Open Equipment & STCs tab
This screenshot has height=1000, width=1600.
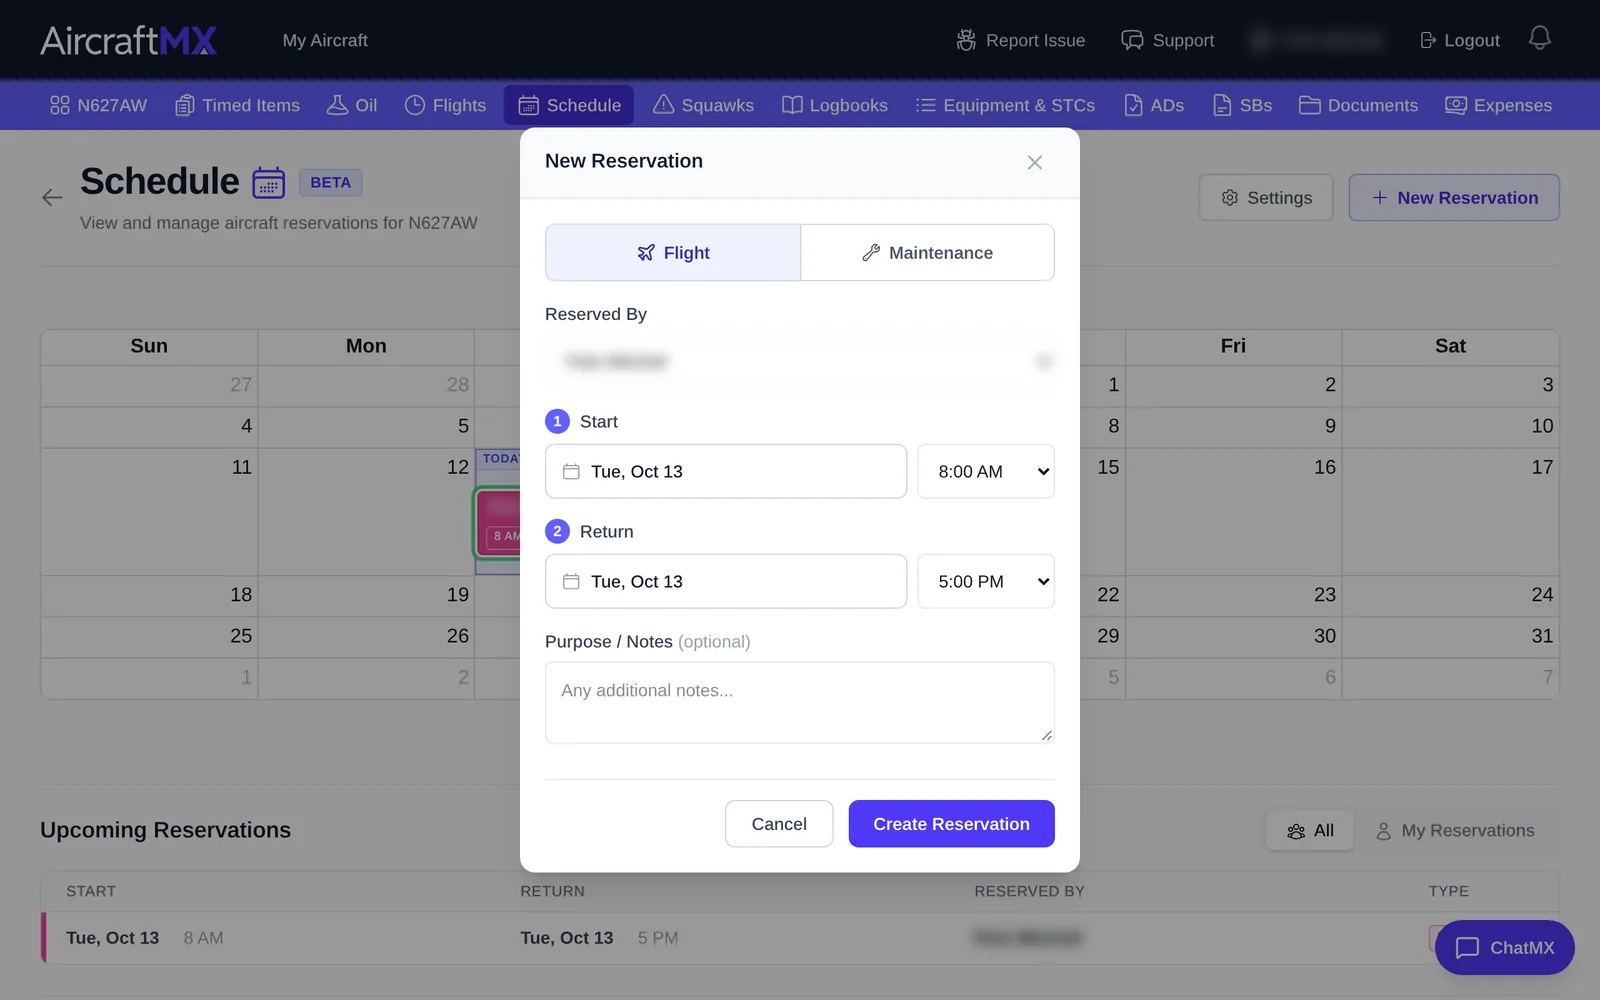pos(1005,105)
